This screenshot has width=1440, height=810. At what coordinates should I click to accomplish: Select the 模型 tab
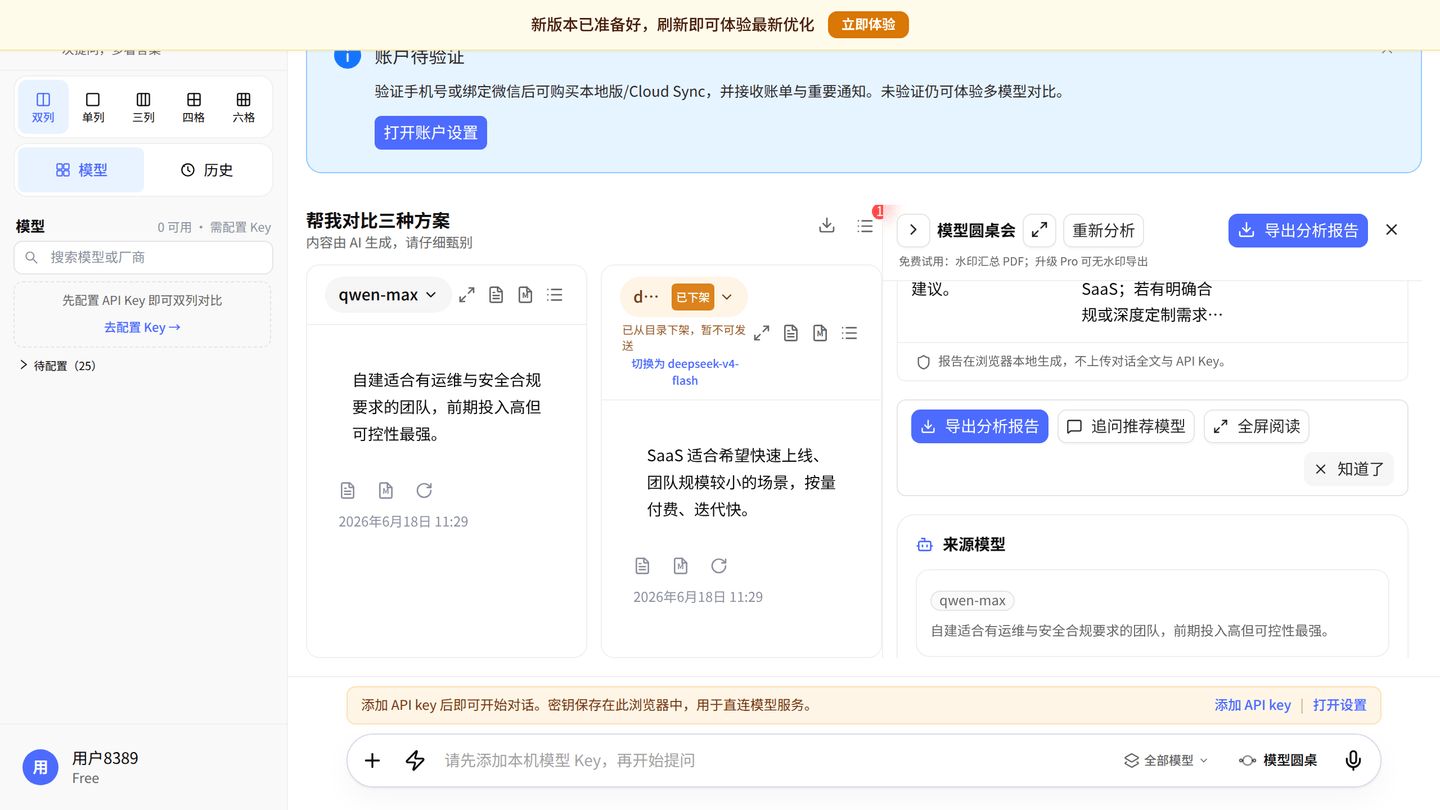pyautogui.click(x=81, y=170)
